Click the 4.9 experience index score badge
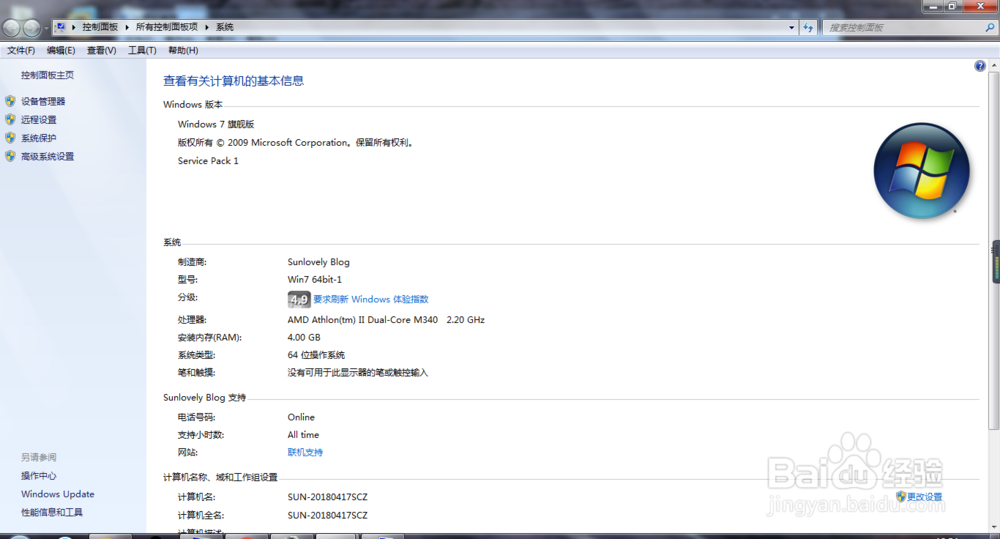Image resolution: width=1000 pixels, height=539 pixels. (x=299, y=299)
